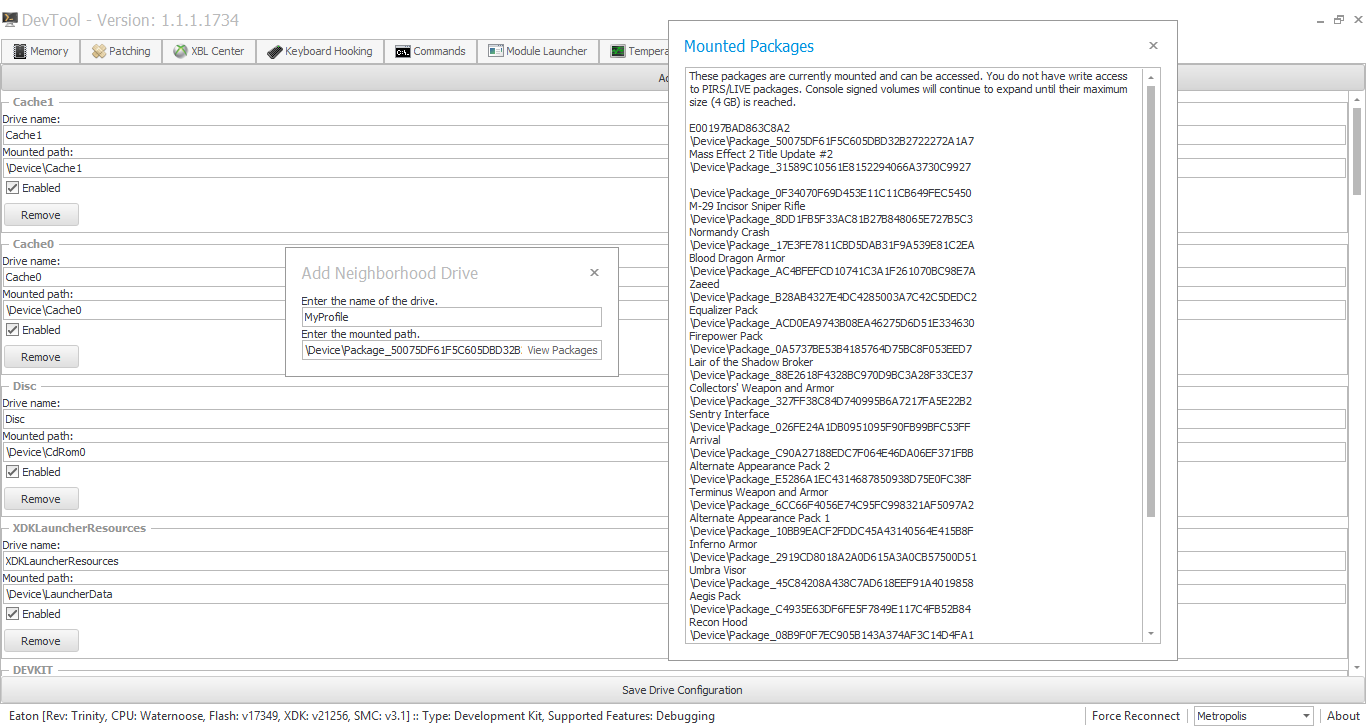Screen dimensions: 1366x728
Task: Restore down the DevTool window
Action: point(1338,19)
